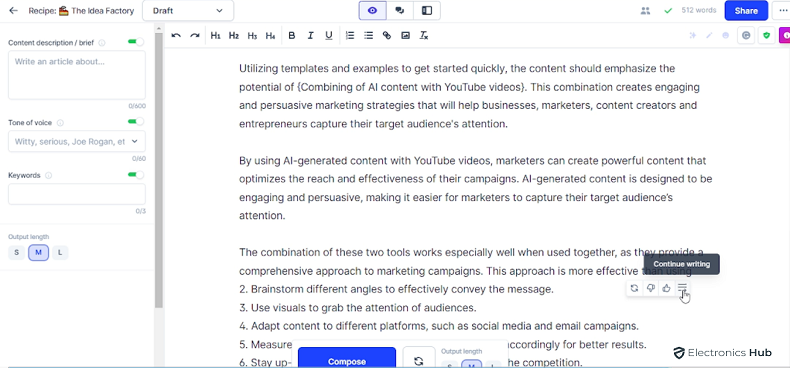Screen dimensions: 790x368
Task: Click the paragraph starting 'Utilizing templates'
Action: [x=469, y=96]
